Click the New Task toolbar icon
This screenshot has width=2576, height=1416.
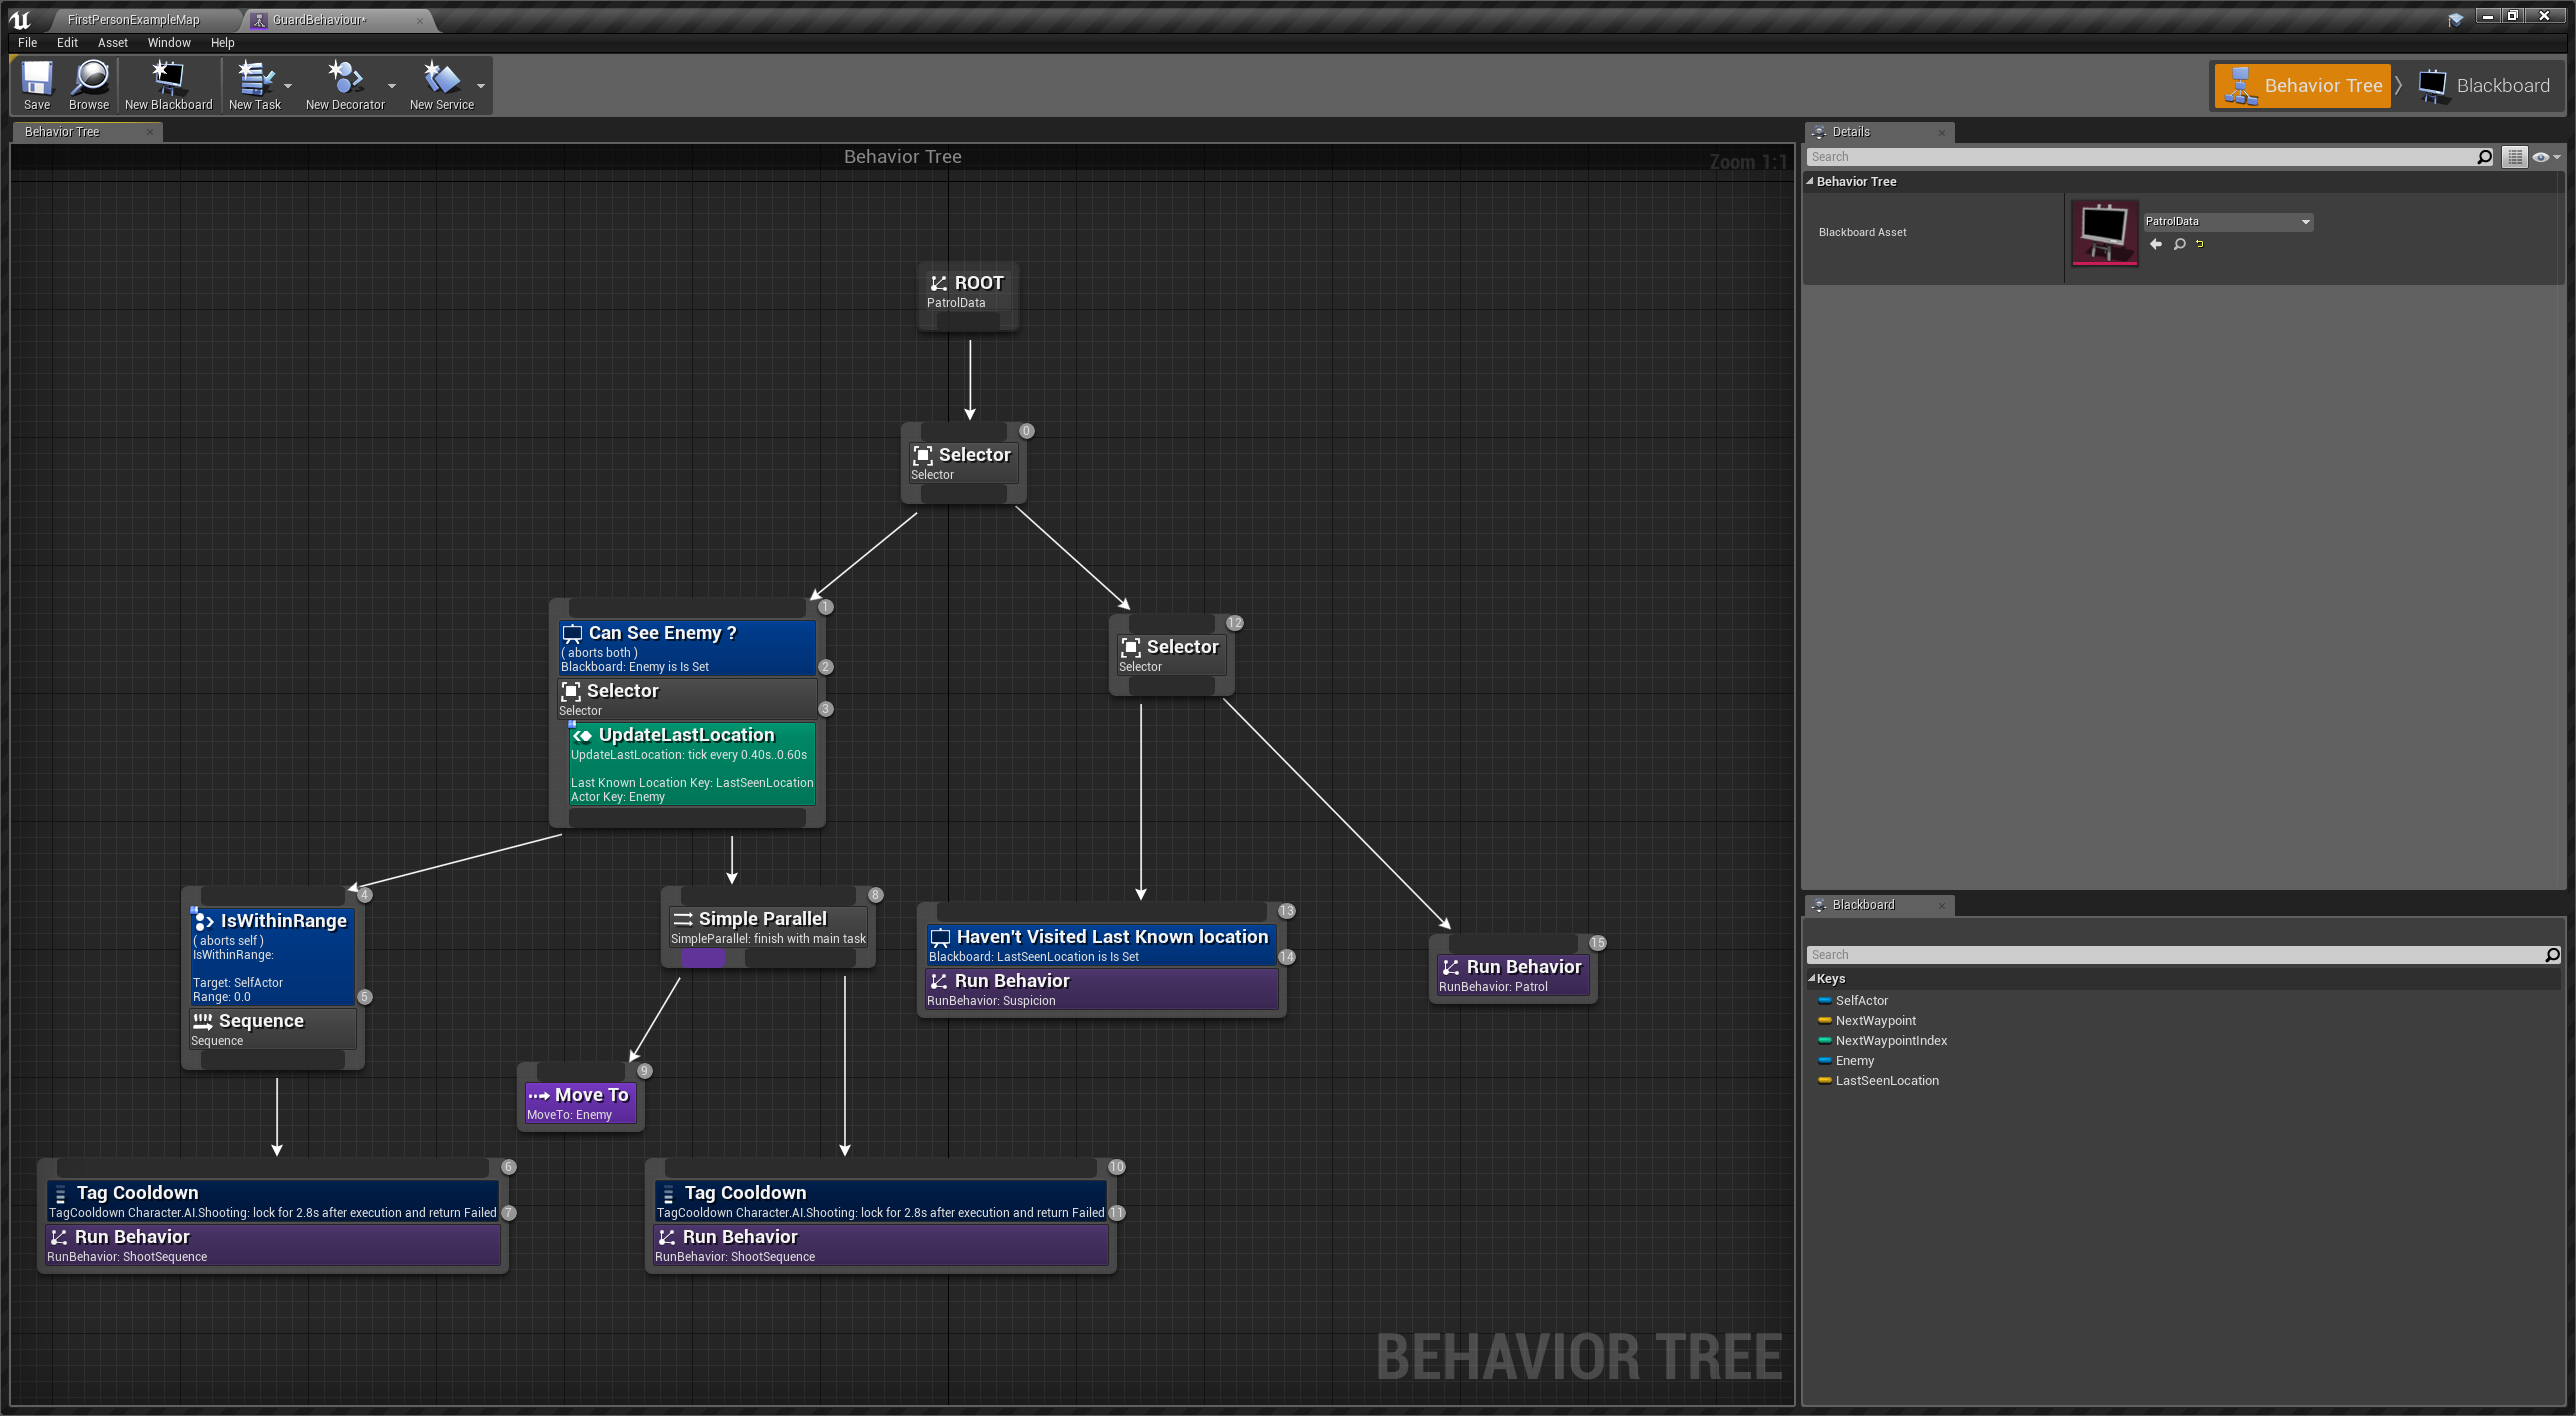[x=255, y=84]
